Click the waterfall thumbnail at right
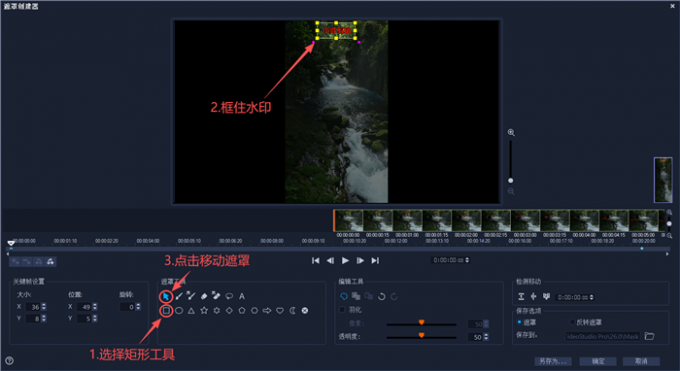This screenshot has height=371, width=680. (663, 180)
